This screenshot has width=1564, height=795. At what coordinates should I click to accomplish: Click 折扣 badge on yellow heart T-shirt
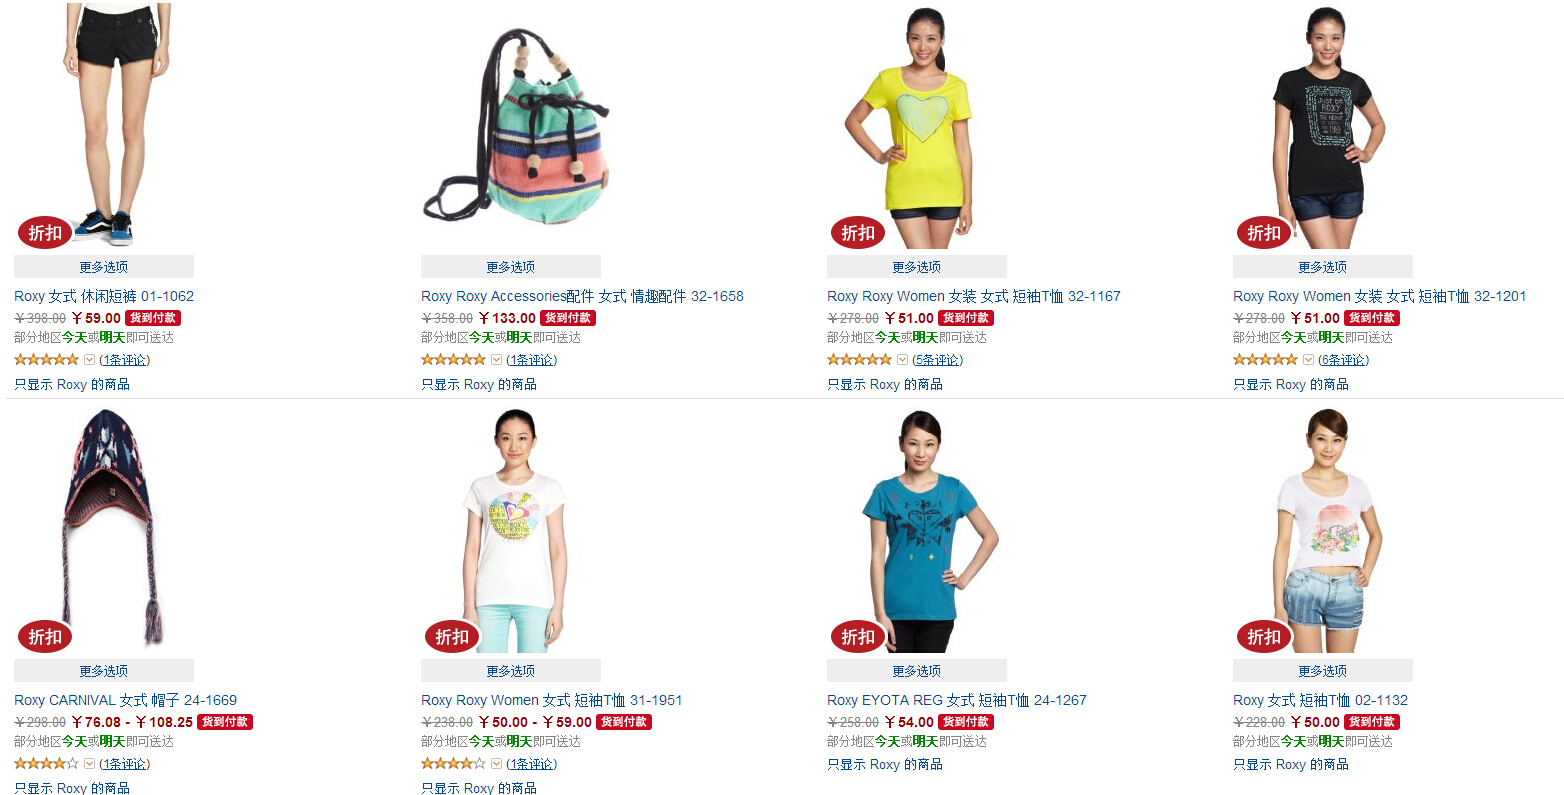[858, 233]
